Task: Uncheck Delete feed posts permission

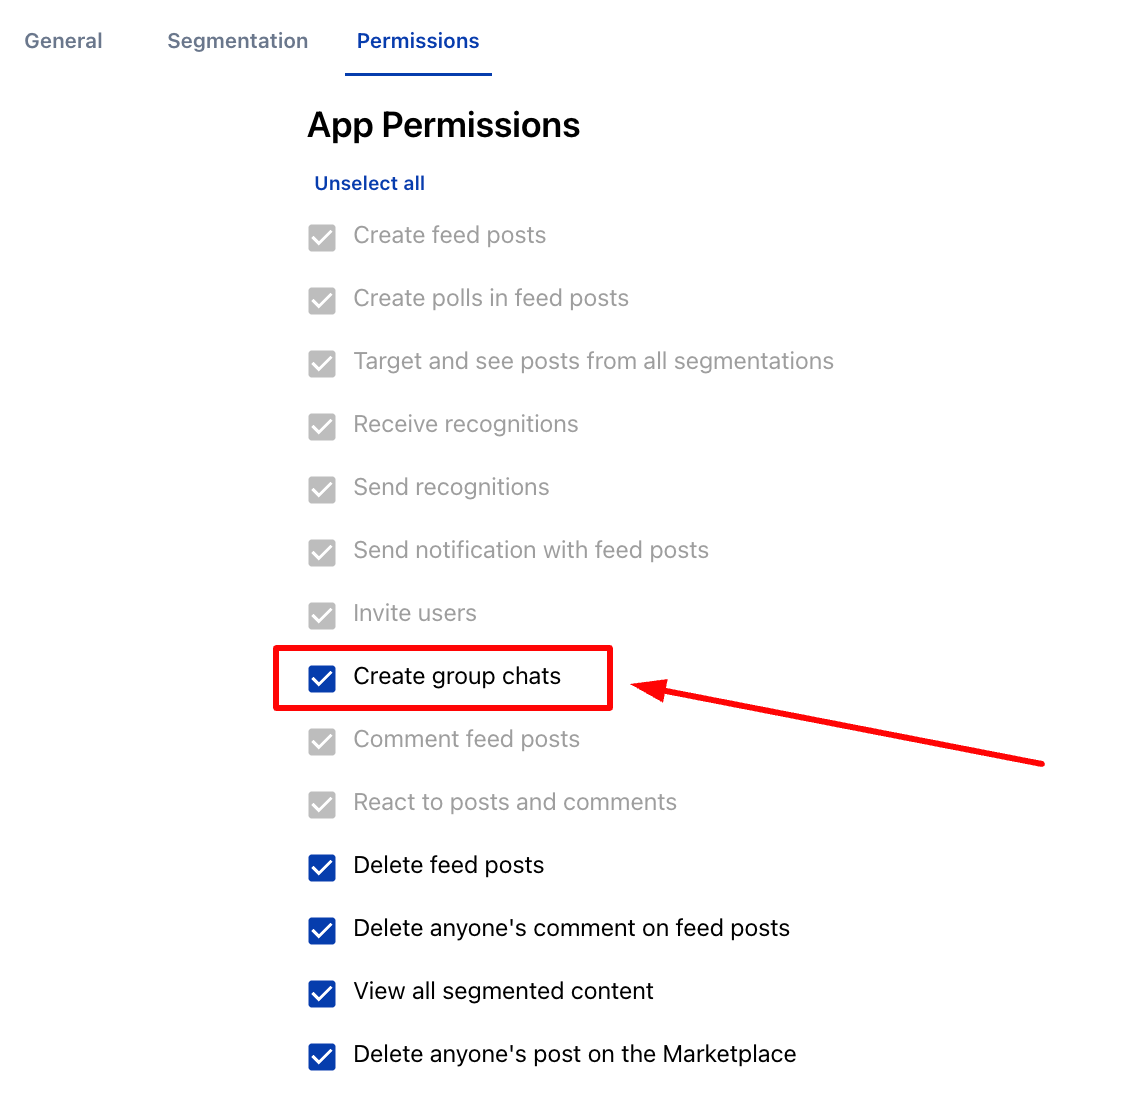Action: 322,868
